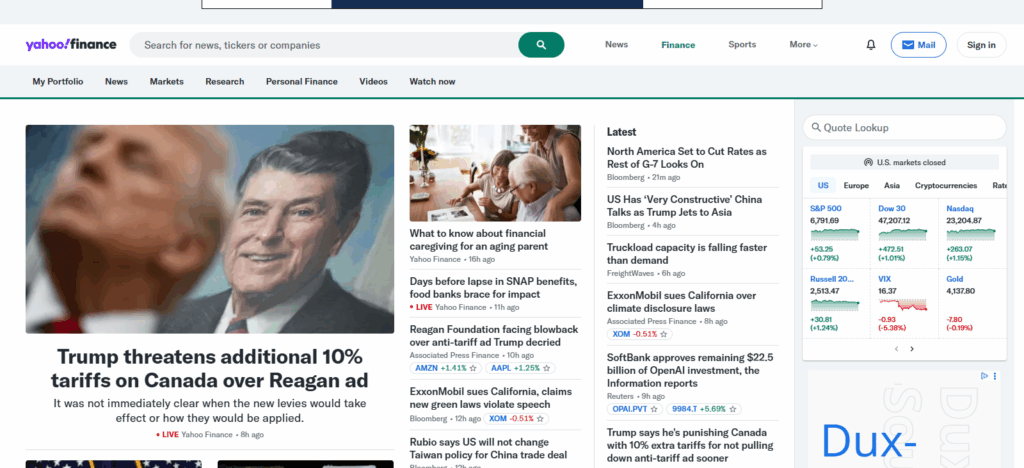Star XOM under Latest ExxonMobil story
The width and height of the screenshot is (1024, 468).
click(664, 334)
